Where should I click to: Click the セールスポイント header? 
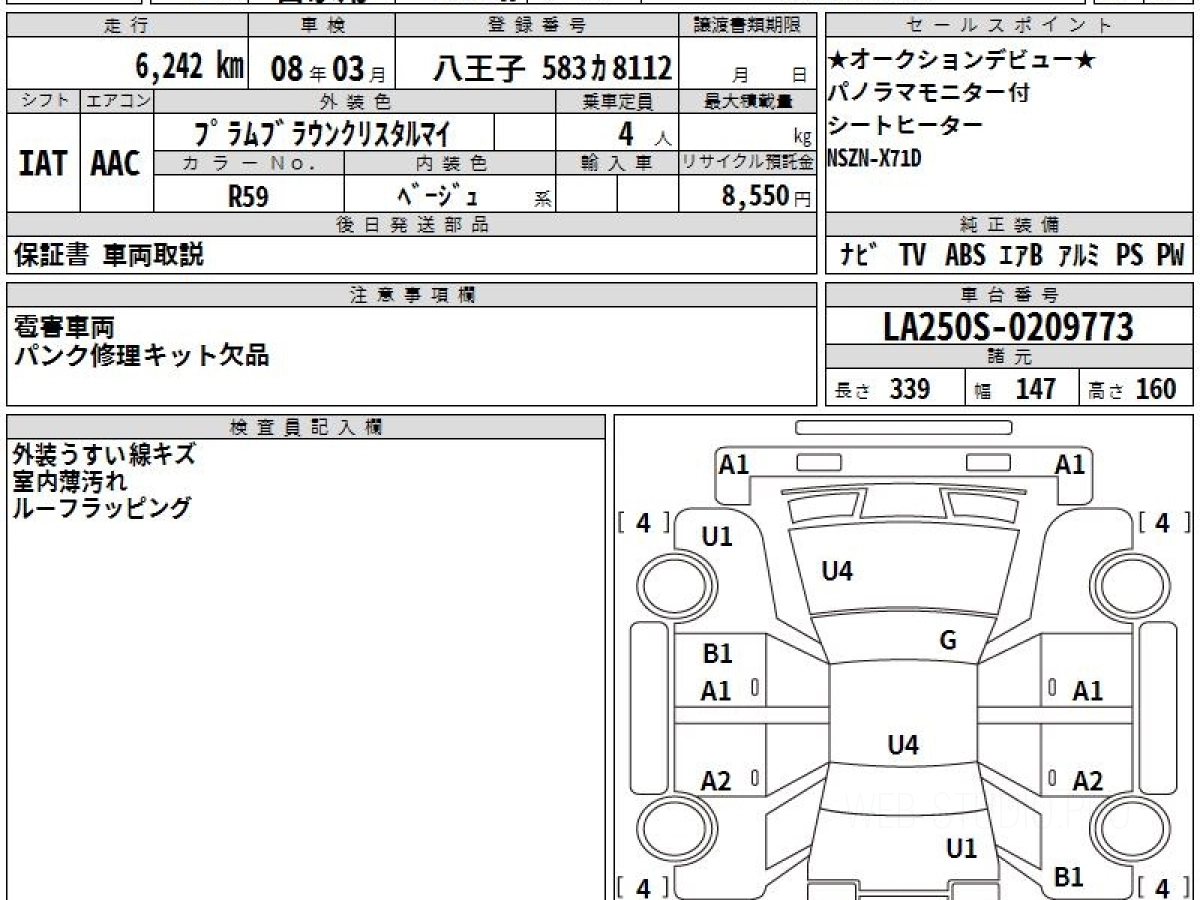(x=1009, y=26)
